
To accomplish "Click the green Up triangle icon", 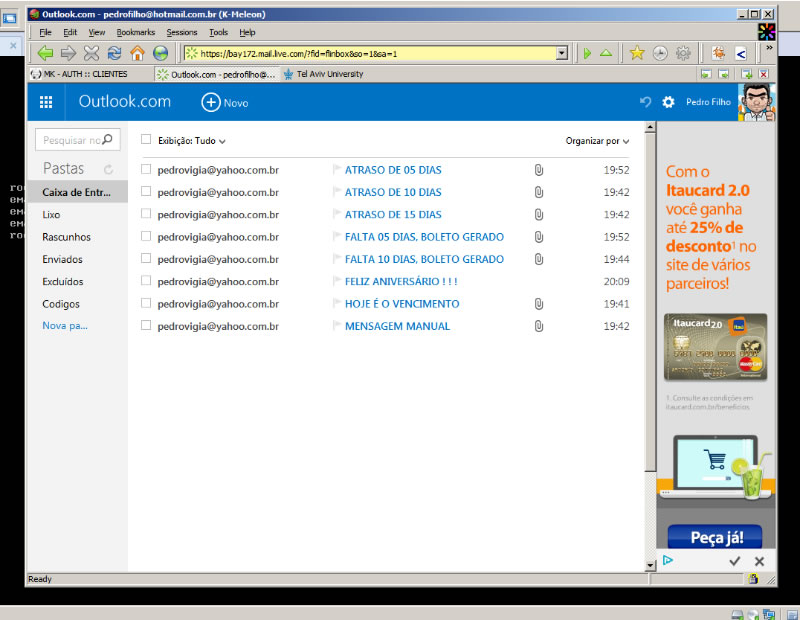I will (606, 53).
